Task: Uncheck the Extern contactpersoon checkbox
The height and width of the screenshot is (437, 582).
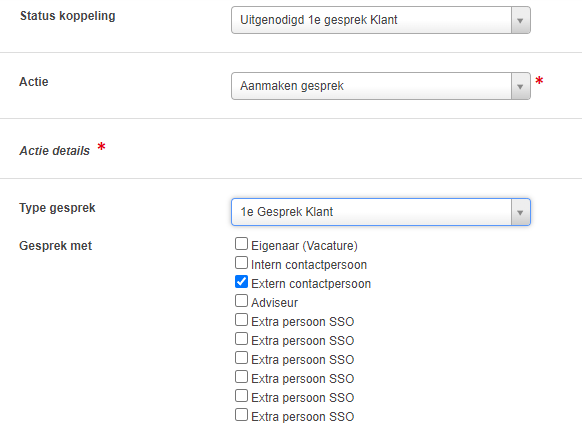Action: [241, 282]
